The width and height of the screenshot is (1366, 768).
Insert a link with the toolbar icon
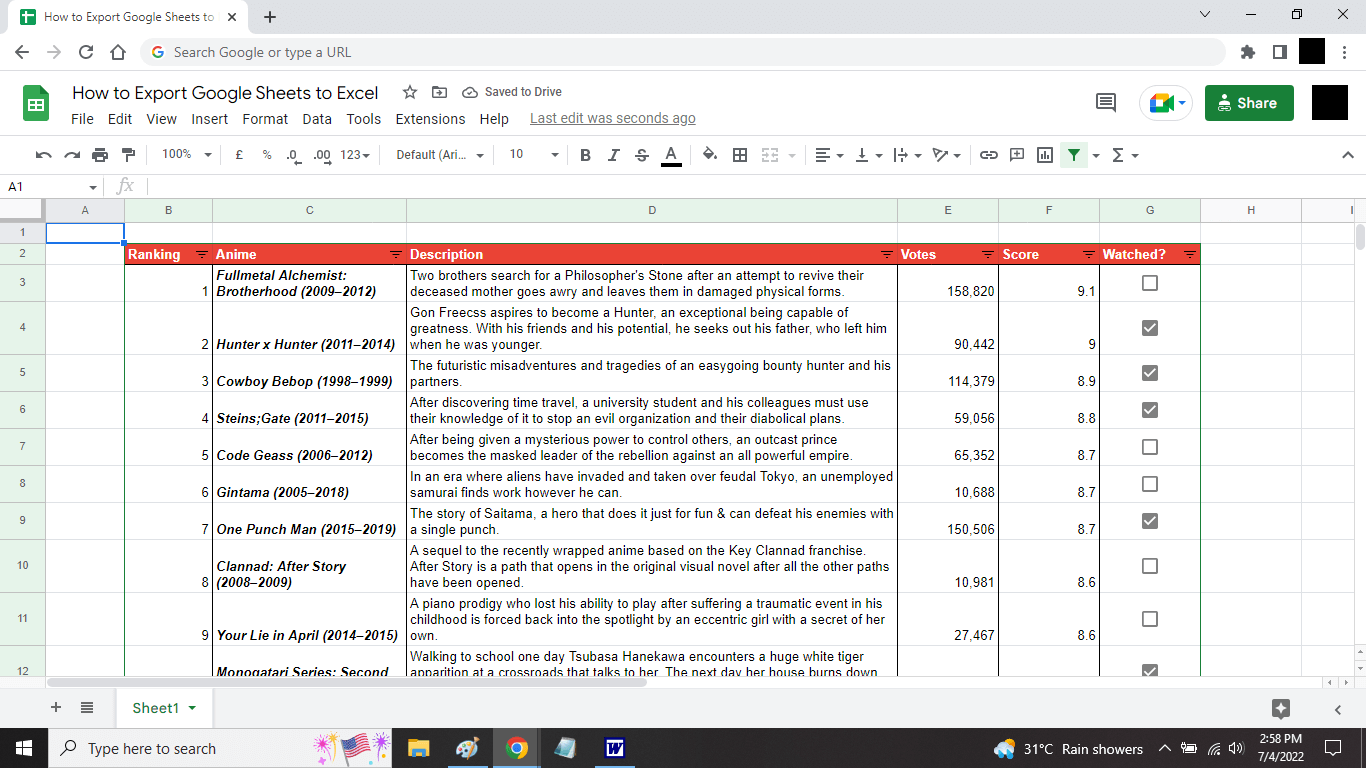989,155
